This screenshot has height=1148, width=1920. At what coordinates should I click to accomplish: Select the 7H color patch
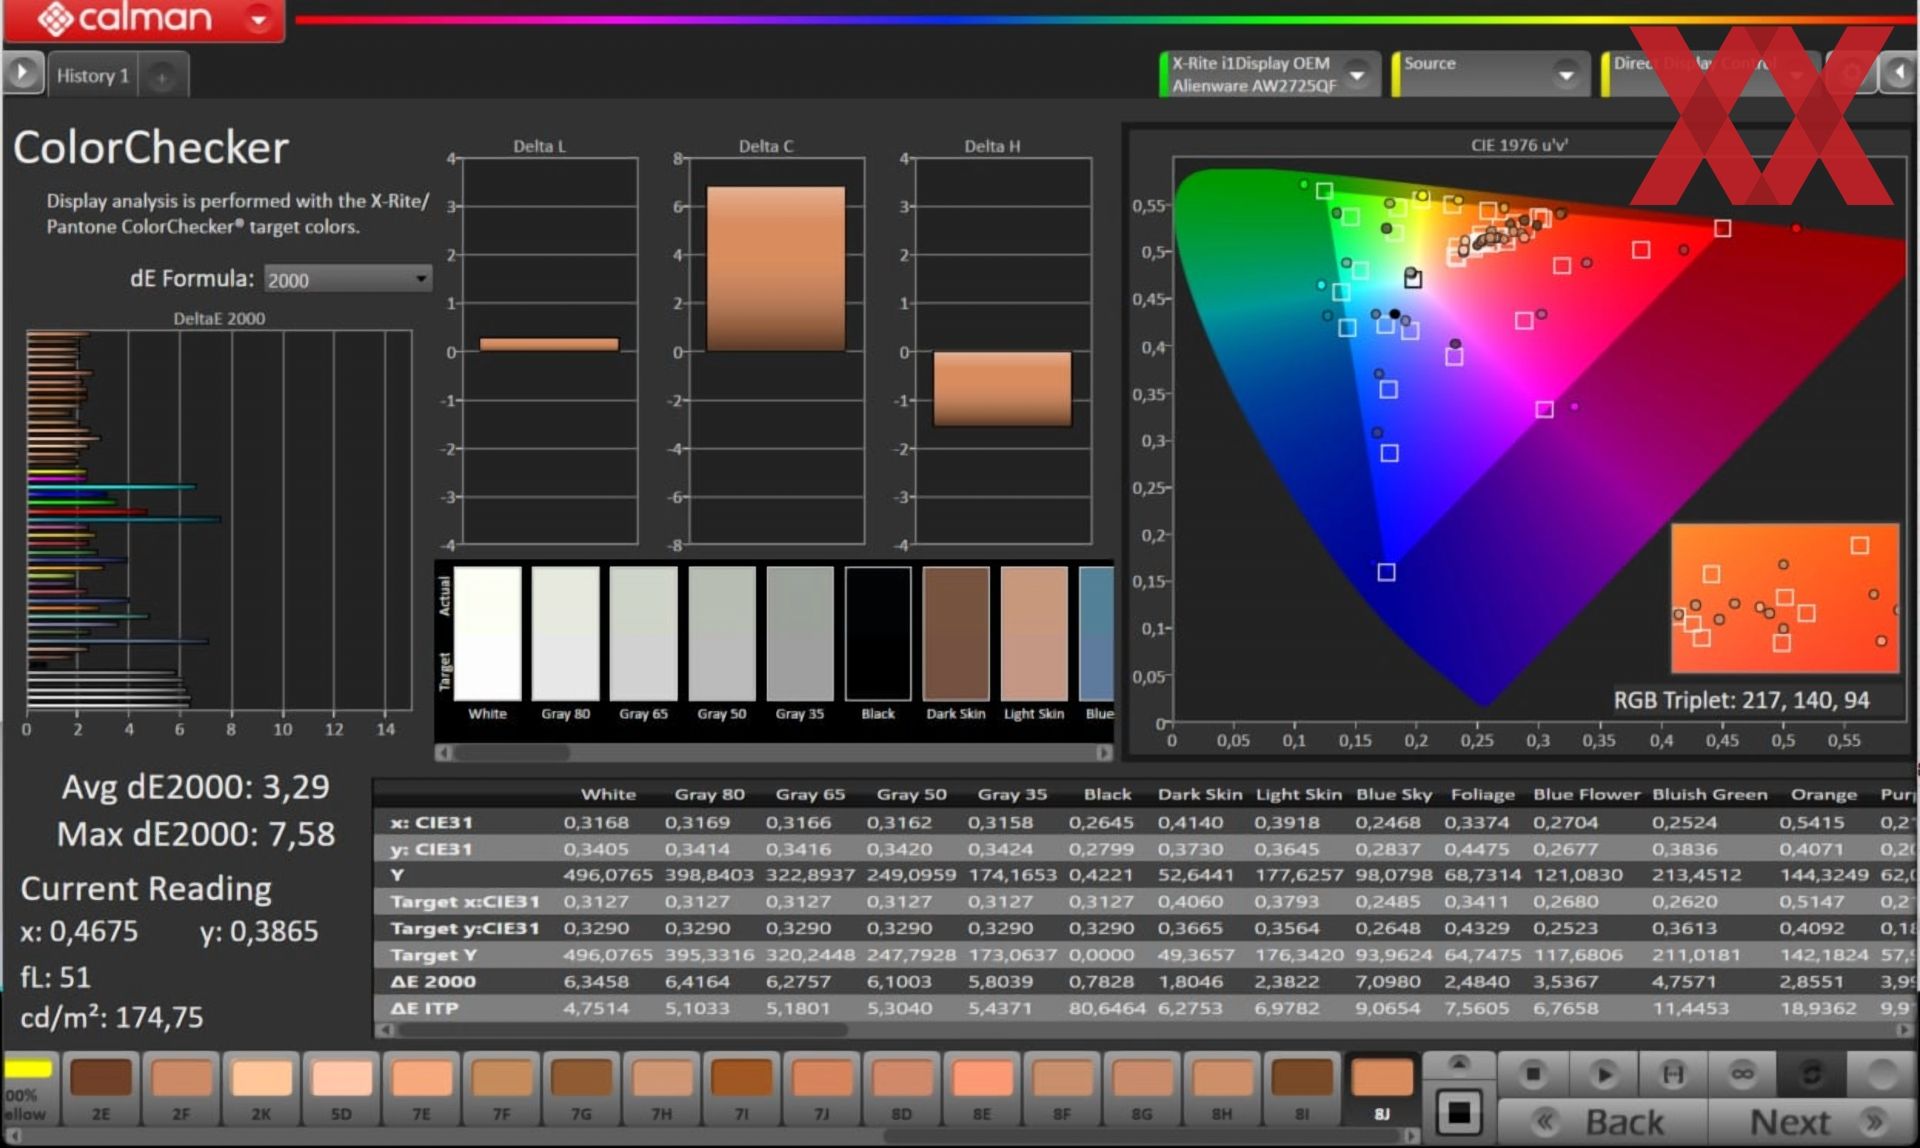(x=661, y=1089)
